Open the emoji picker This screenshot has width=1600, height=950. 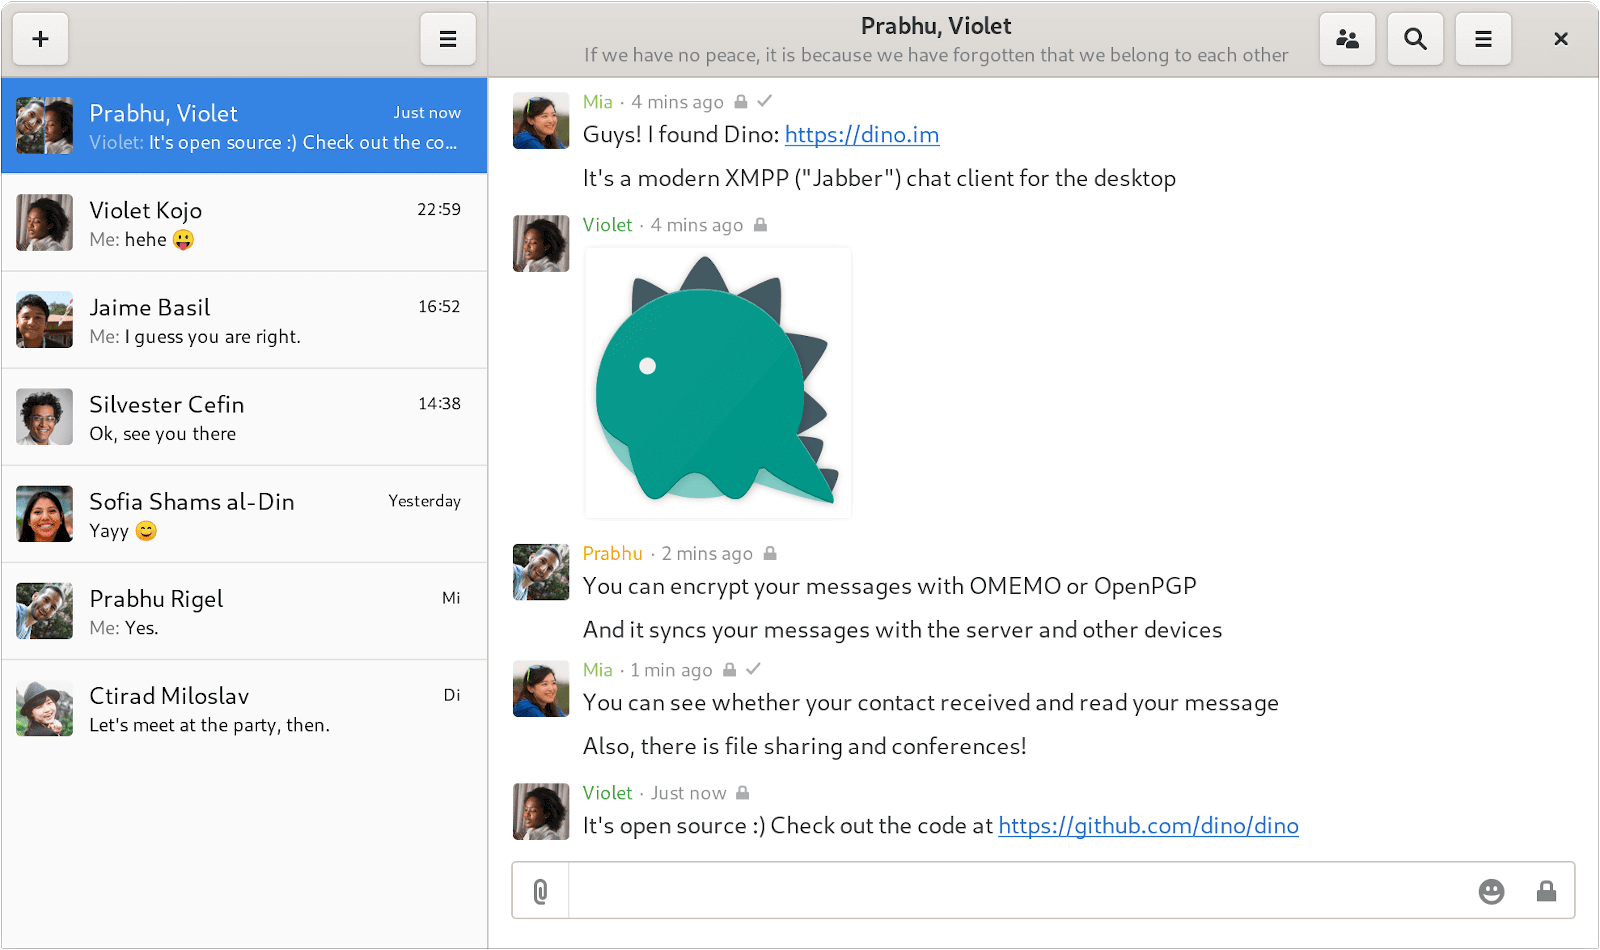coord(1491,891)
